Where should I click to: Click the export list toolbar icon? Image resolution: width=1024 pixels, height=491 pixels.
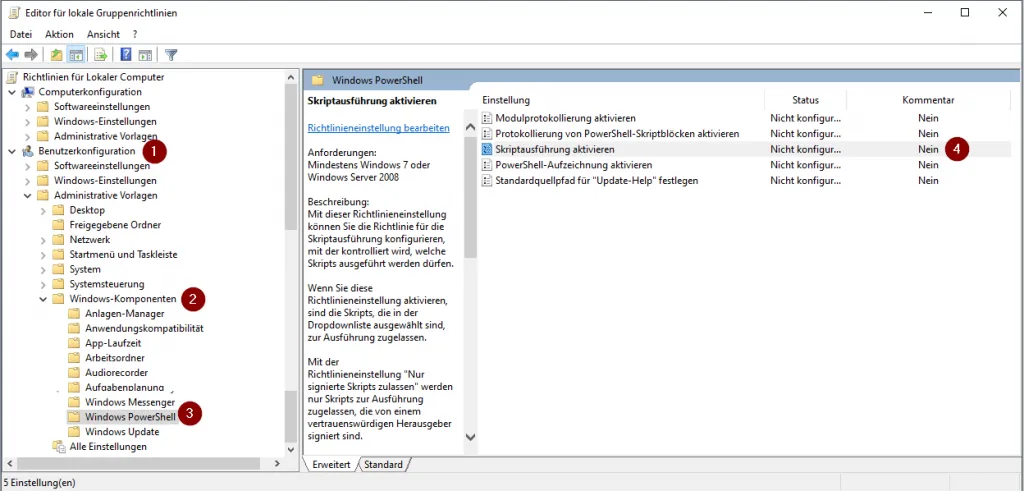tap(101, 55)
